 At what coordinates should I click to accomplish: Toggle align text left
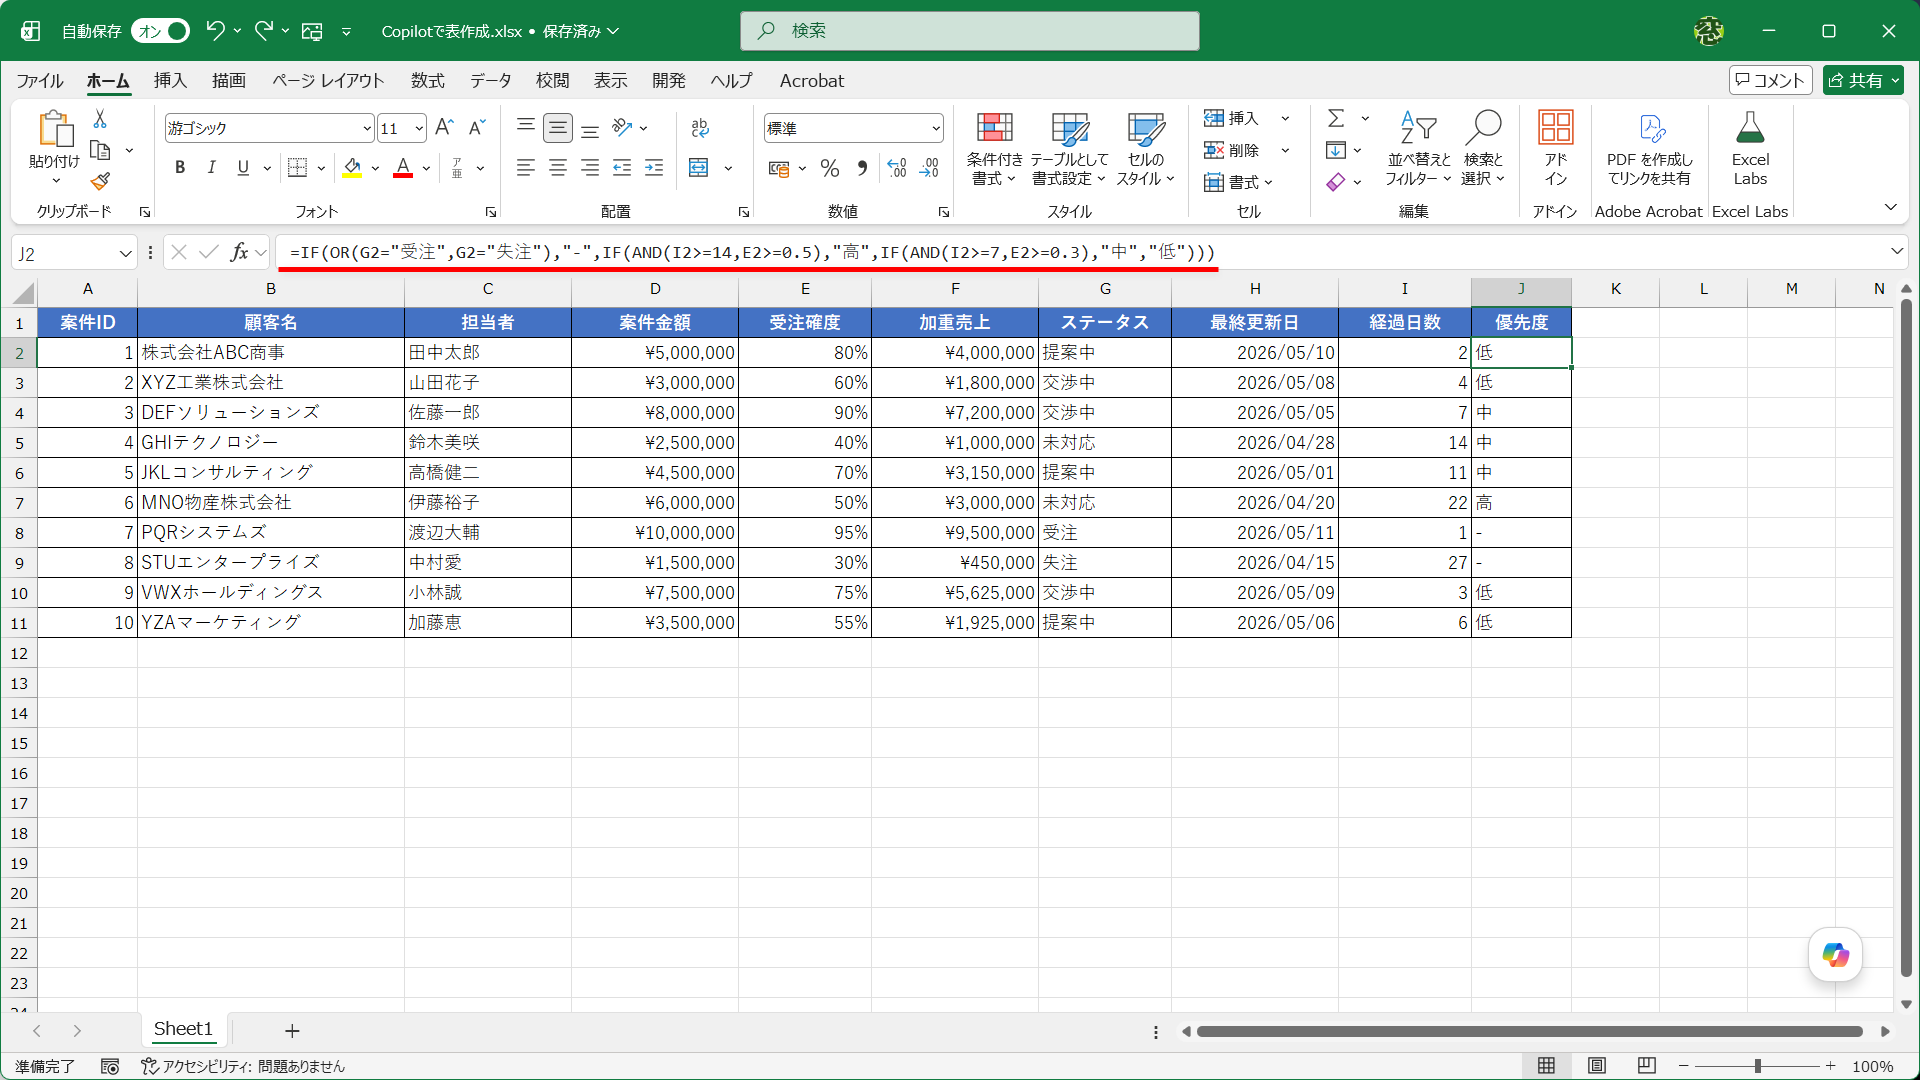tap(525, 167)
